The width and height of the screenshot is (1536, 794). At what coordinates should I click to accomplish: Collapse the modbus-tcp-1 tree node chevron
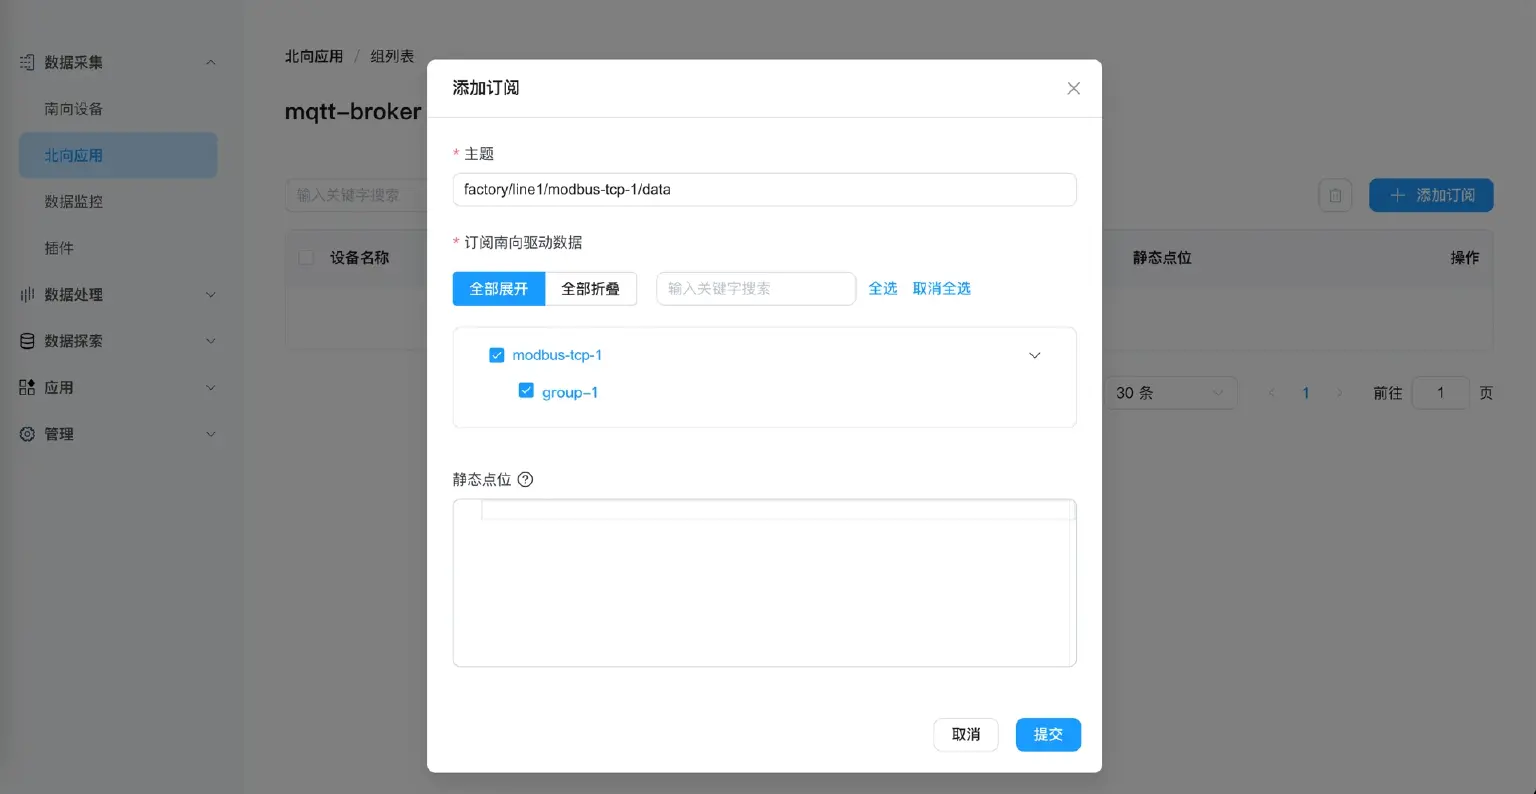pos(1035,355)
